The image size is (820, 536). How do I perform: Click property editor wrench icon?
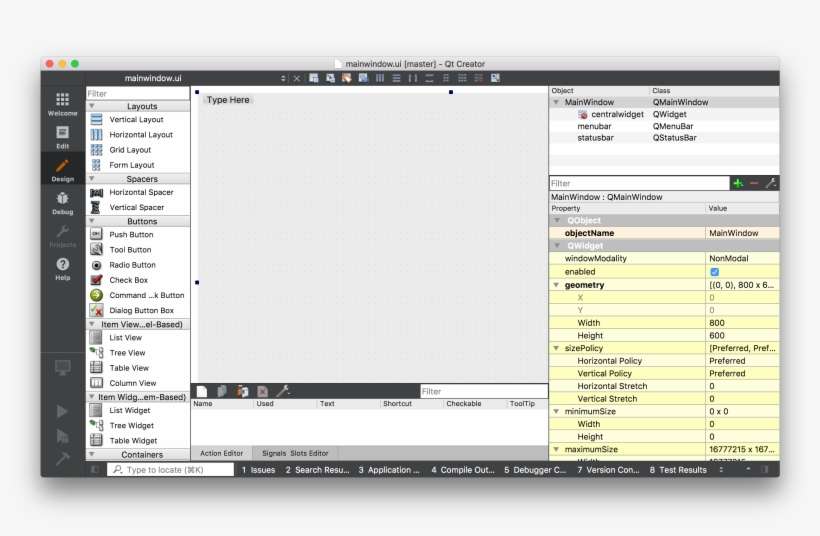[771, 183]
